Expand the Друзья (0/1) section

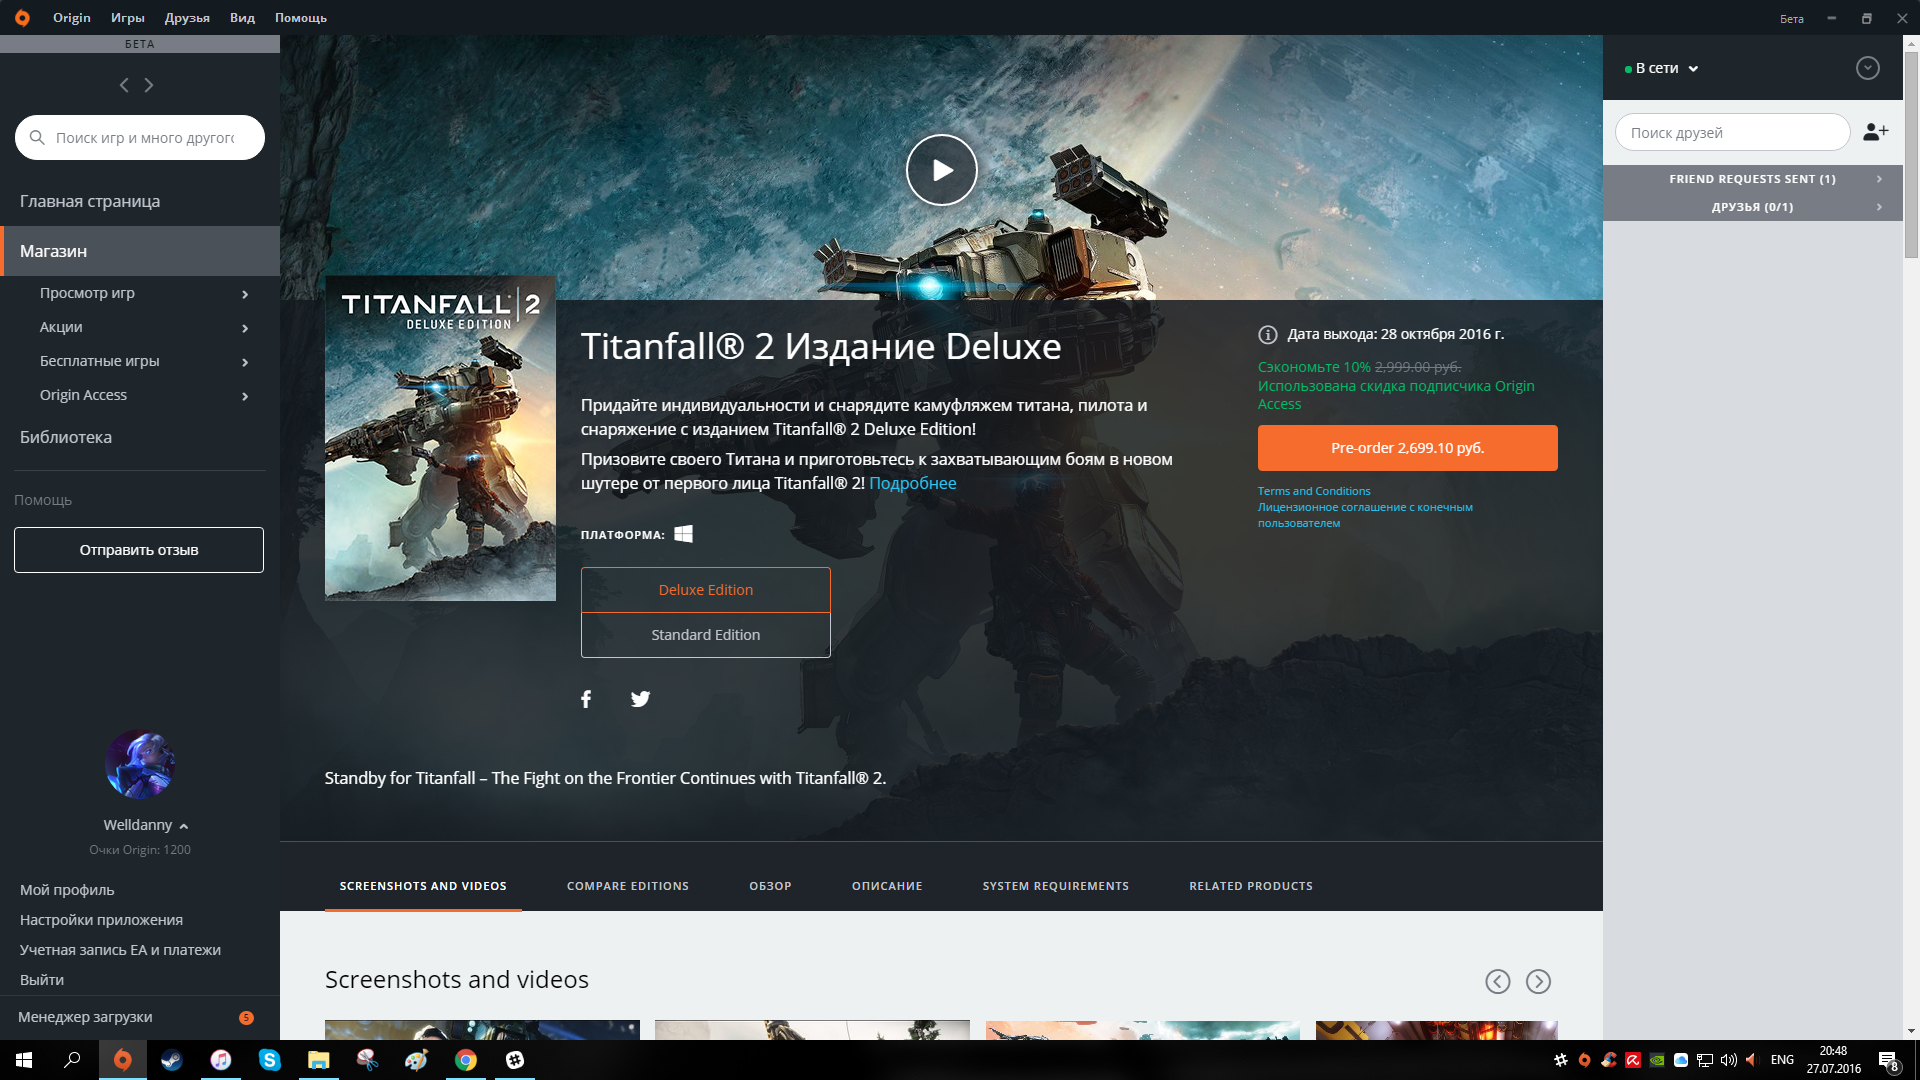[1752, 207]
